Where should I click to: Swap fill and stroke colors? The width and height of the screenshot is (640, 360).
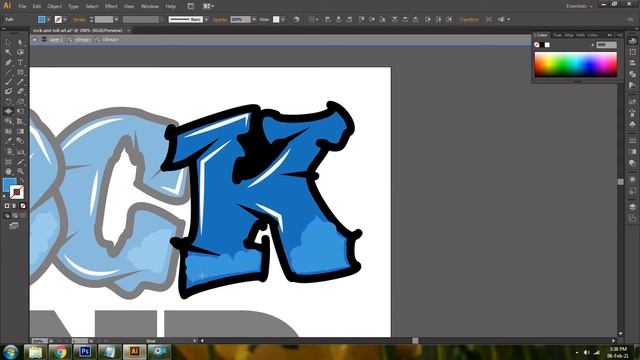[22, 180]
